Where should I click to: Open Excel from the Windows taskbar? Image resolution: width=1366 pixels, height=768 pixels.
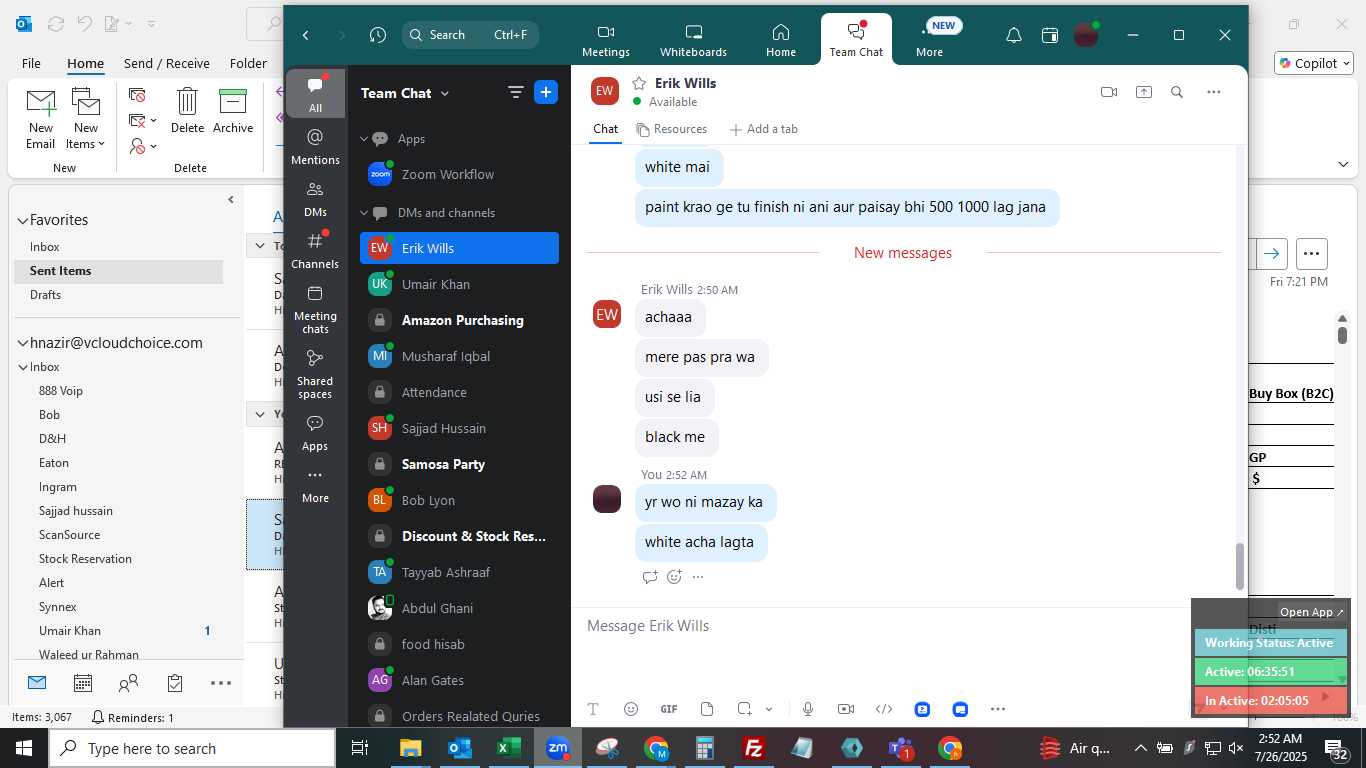click(509, 748)
